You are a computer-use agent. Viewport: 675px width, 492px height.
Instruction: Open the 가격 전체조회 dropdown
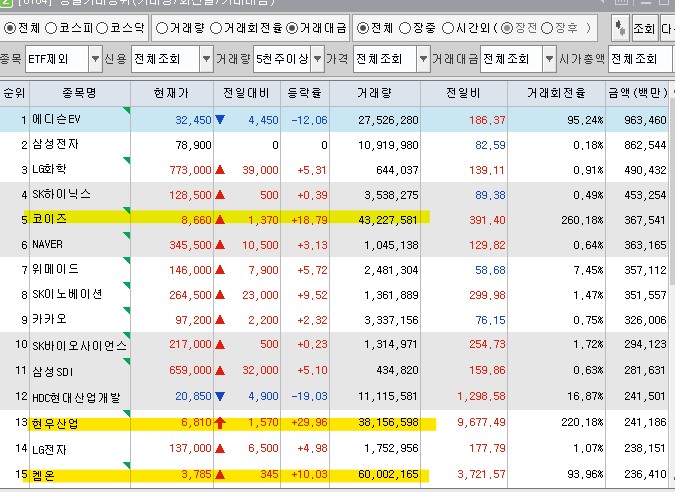click(423, 59)
